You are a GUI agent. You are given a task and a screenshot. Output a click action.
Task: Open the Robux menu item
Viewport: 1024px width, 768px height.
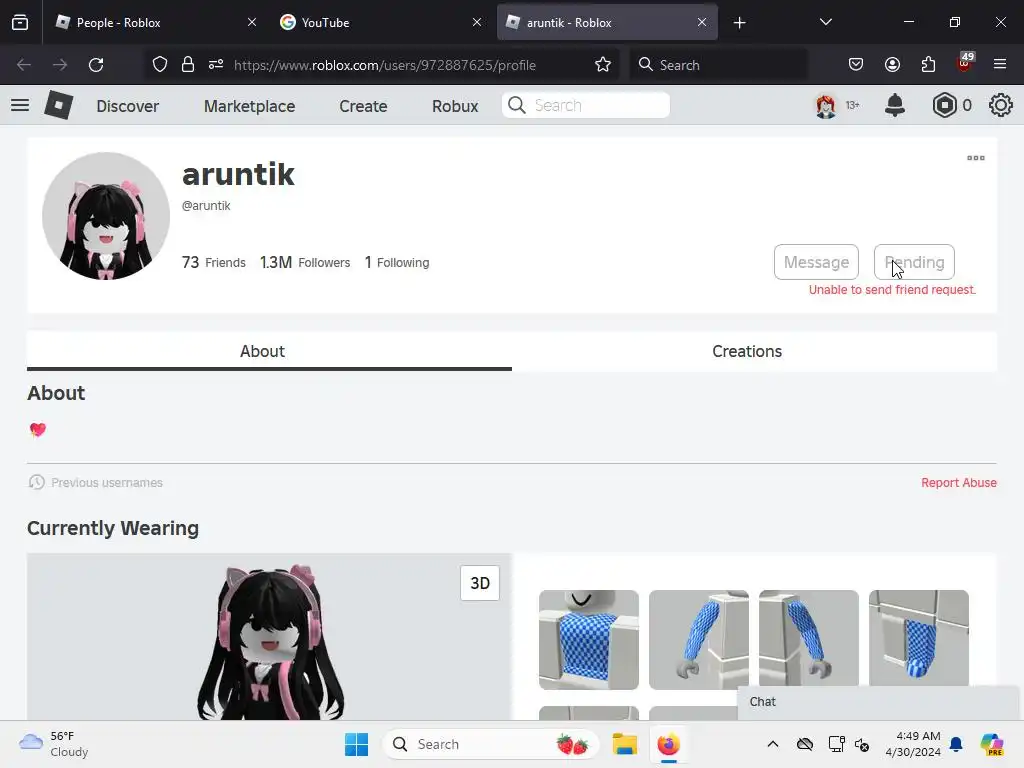(x=455, y=106)
